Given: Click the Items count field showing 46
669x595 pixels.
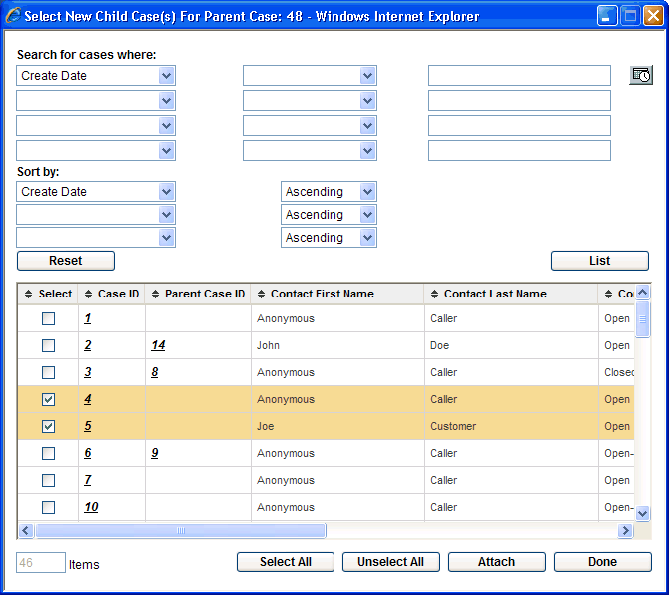Looking at the screenshot, I should click(x=41, y=563).
